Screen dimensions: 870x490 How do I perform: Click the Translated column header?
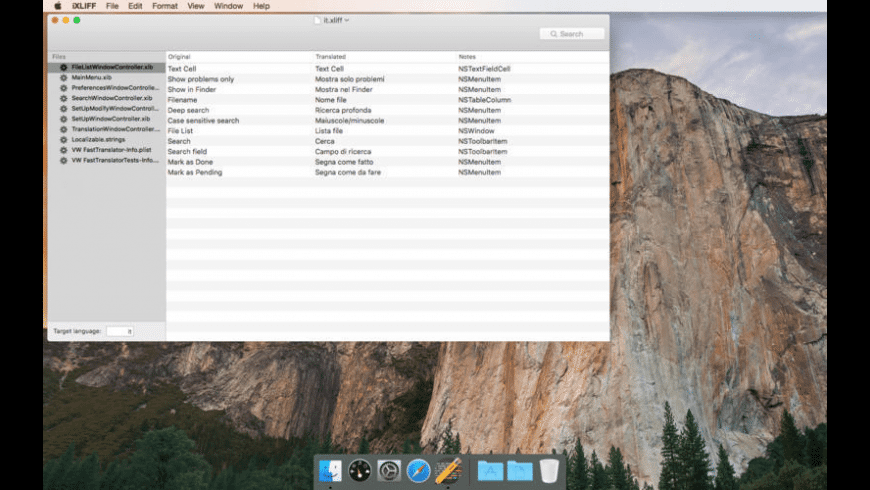[330, 57]
